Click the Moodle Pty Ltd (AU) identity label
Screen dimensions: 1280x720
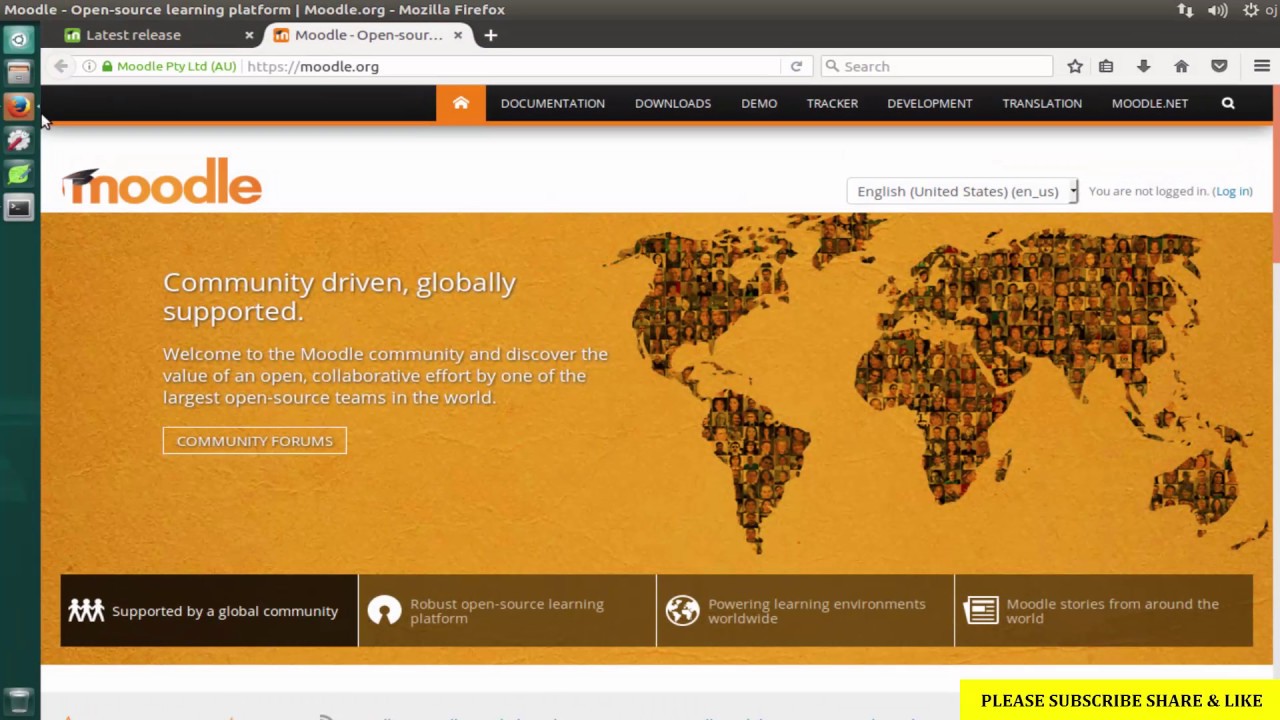click(176, 66)
